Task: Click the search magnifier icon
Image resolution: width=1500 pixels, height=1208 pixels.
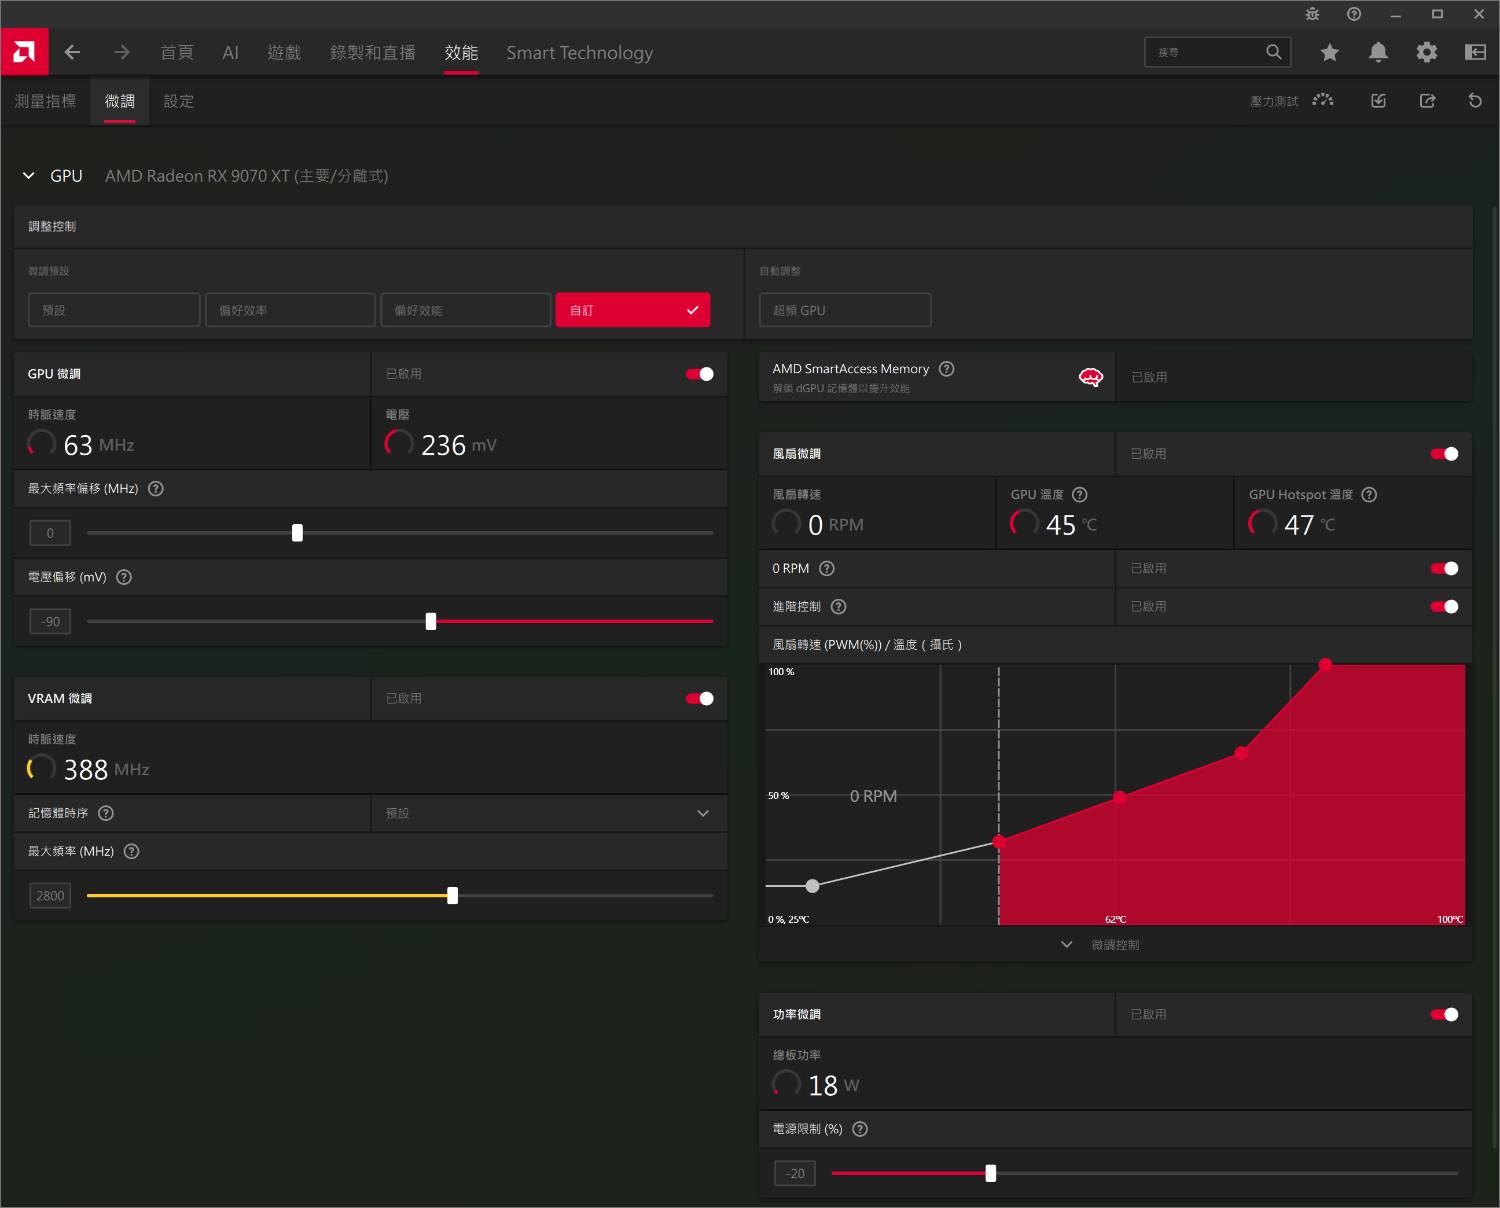Action: tap(1273, 52)
